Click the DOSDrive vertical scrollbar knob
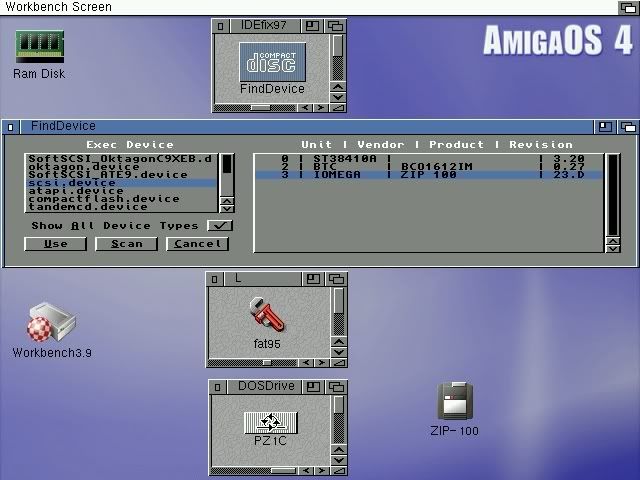 coord(339,404)
